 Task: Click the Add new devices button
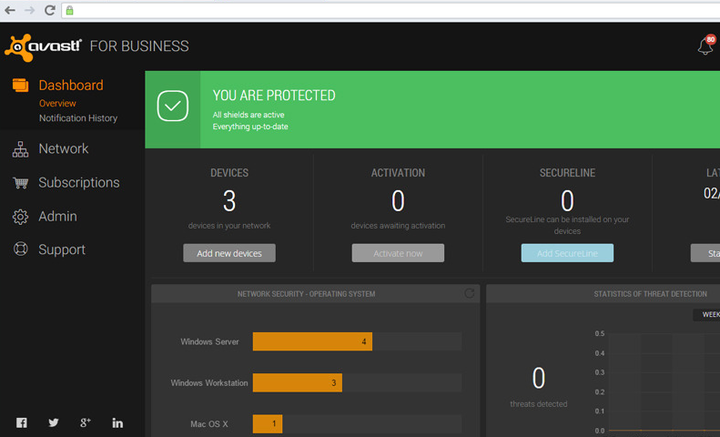click(x=229, y=253)
